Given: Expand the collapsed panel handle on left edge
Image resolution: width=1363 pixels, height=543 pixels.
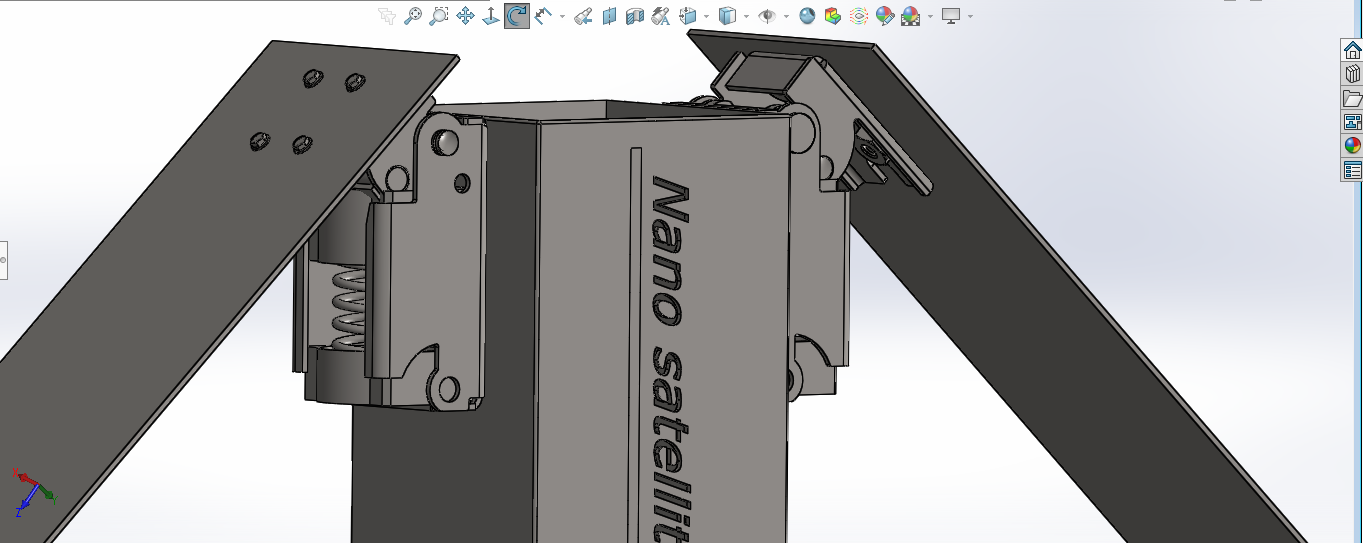Looking at the screenshot, I should [x=3, y=260].
